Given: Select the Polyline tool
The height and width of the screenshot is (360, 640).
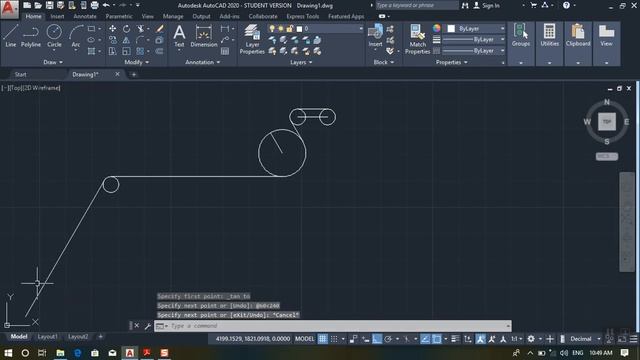Looking at the screenshot, I should tap(31, 36).
